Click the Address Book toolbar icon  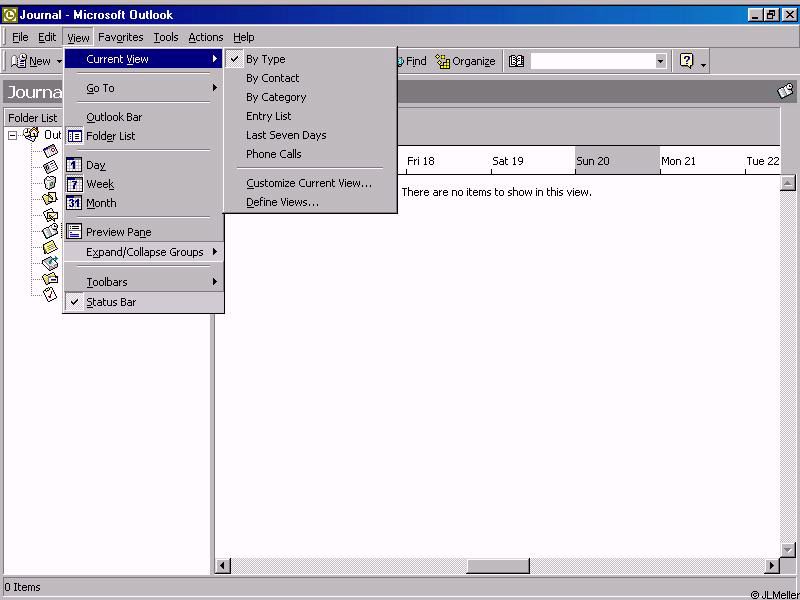(x=516, y=61)
